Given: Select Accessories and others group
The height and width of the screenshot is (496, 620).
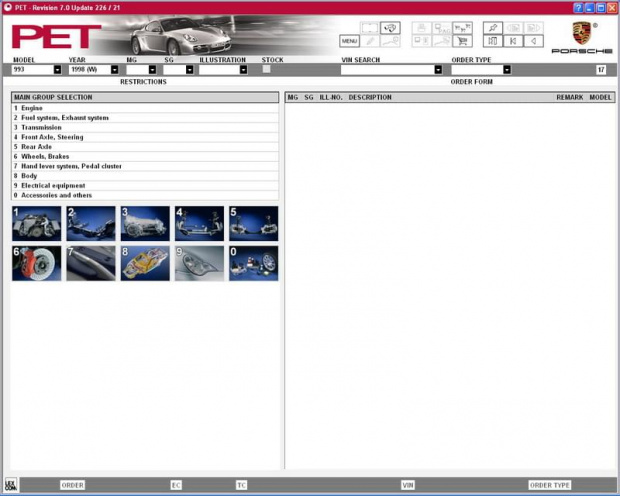Looking at the screenshot, I should 145,195.
